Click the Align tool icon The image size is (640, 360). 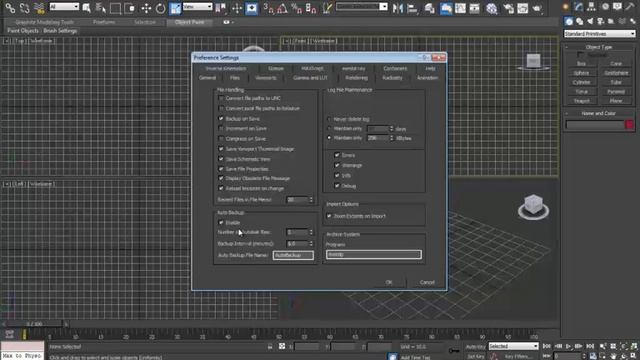coord(413,8)
